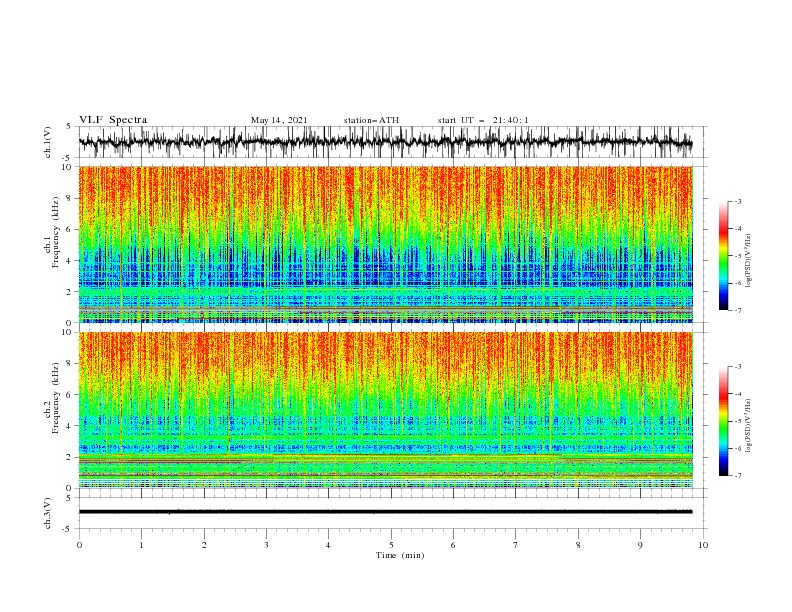Click the ch.1 Frequency (kHz) axis label
The image size is (792, 612).
52,233
